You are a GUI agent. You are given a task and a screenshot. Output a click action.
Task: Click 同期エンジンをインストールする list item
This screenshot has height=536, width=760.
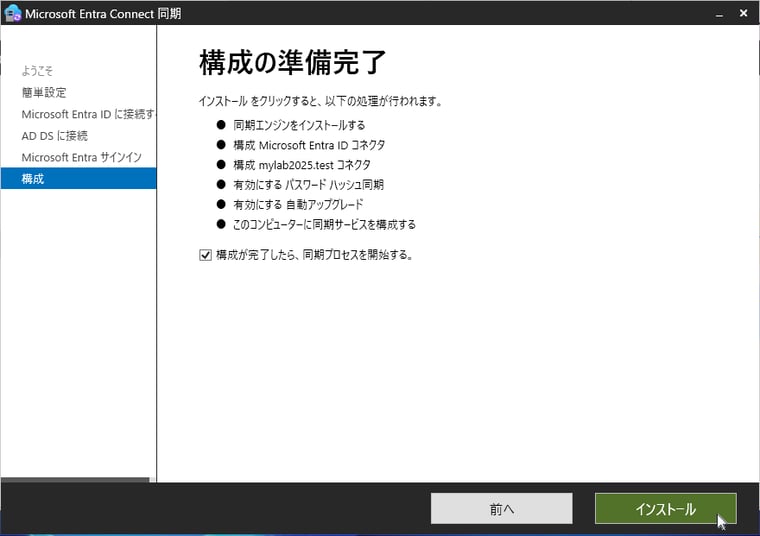[x=299, y=125]
